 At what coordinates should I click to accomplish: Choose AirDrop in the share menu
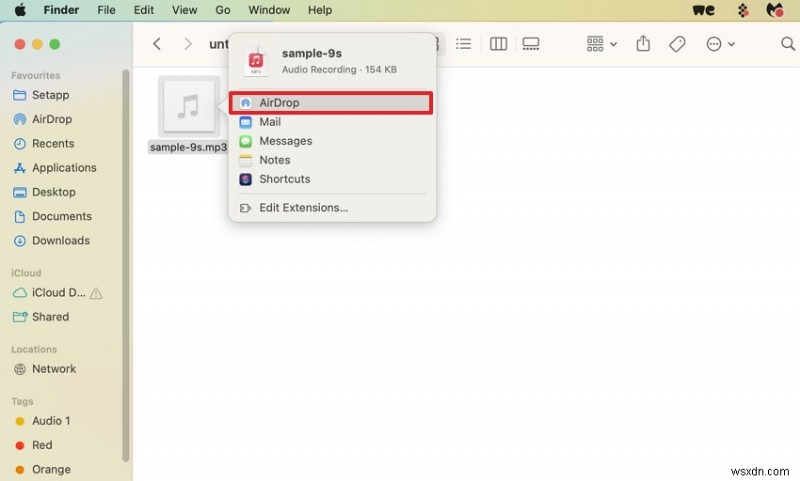tap(331, 103)
